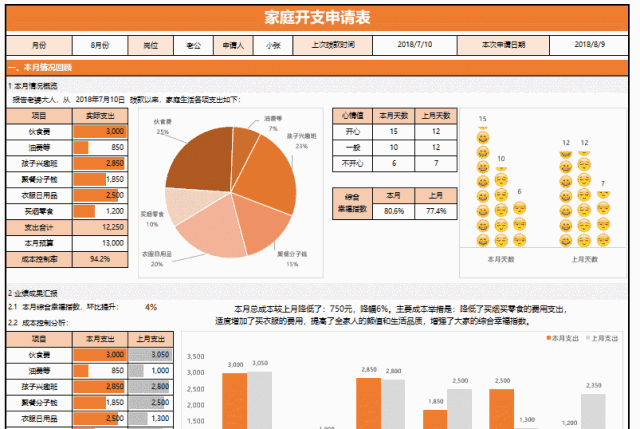640x429 pixels.
Task: Select the 本次申请日期 label cell
Action: click(x=503, y=45)
